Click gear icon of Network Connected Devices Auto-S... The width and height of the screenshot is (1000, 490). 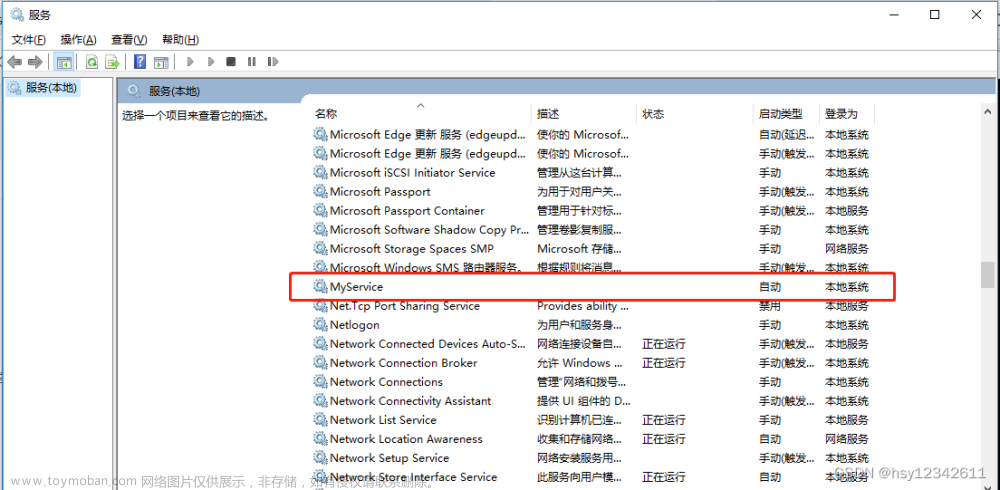(320, 344)
